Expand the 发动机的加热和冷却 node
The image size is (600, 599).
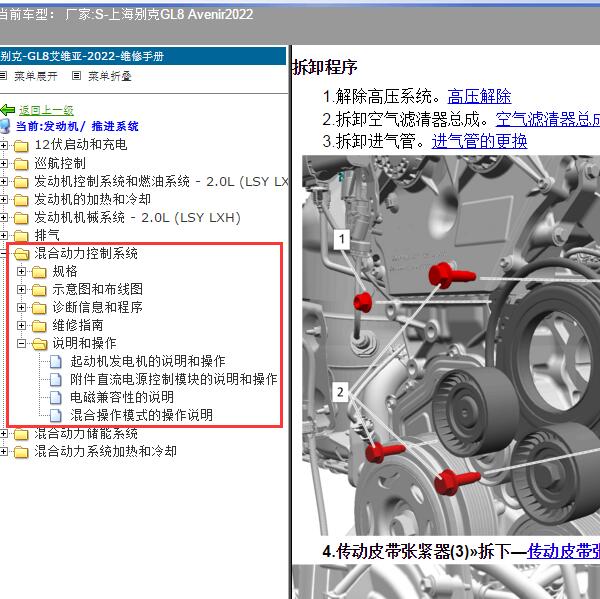(x=3, y=199)
